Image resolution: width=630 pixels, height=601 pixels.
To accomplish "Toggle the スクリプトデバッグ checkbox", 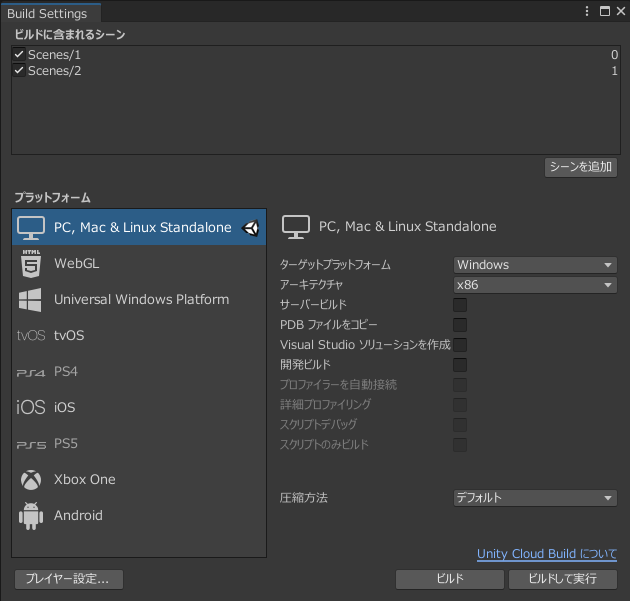I will coord(460,425).
